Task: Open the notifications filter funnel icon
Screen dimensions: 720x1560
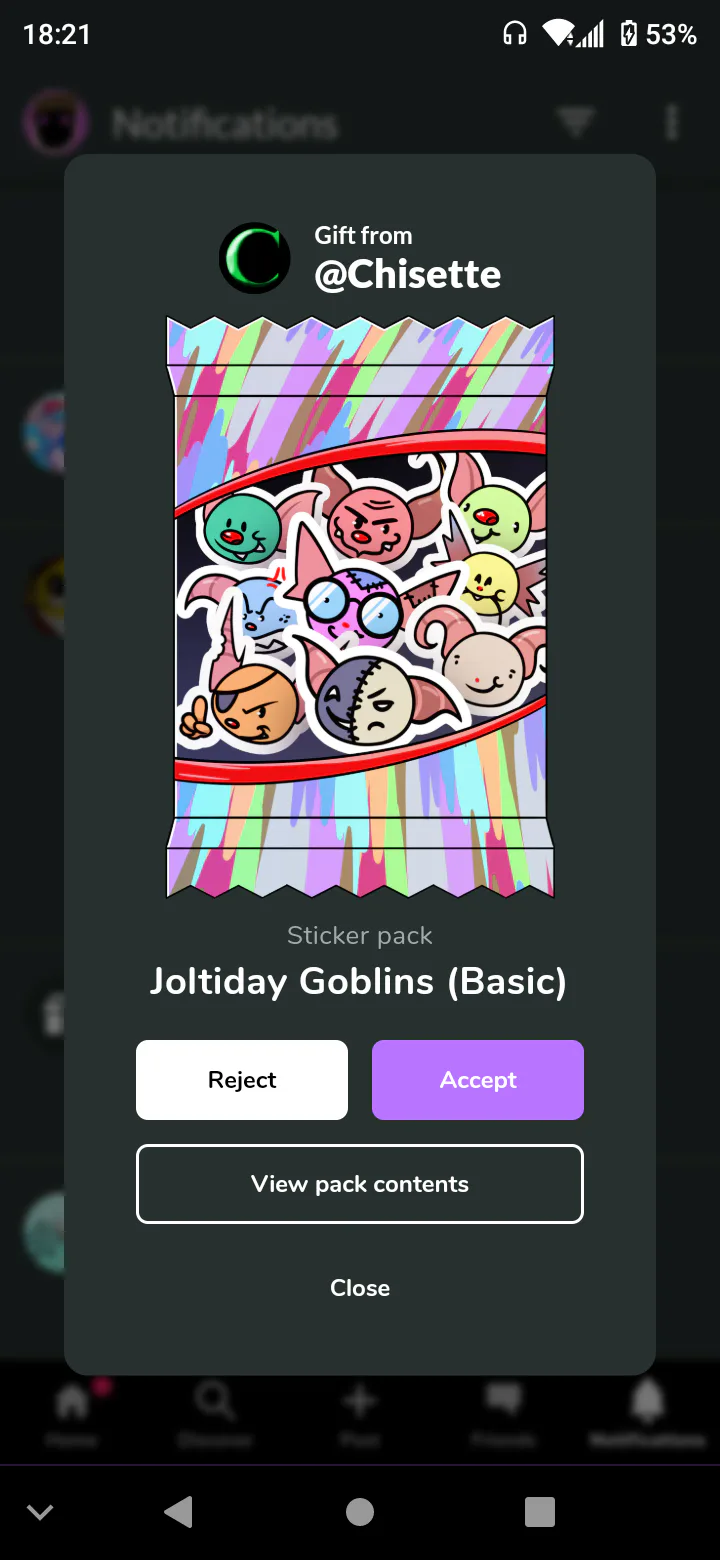Action: coord(575,123)
